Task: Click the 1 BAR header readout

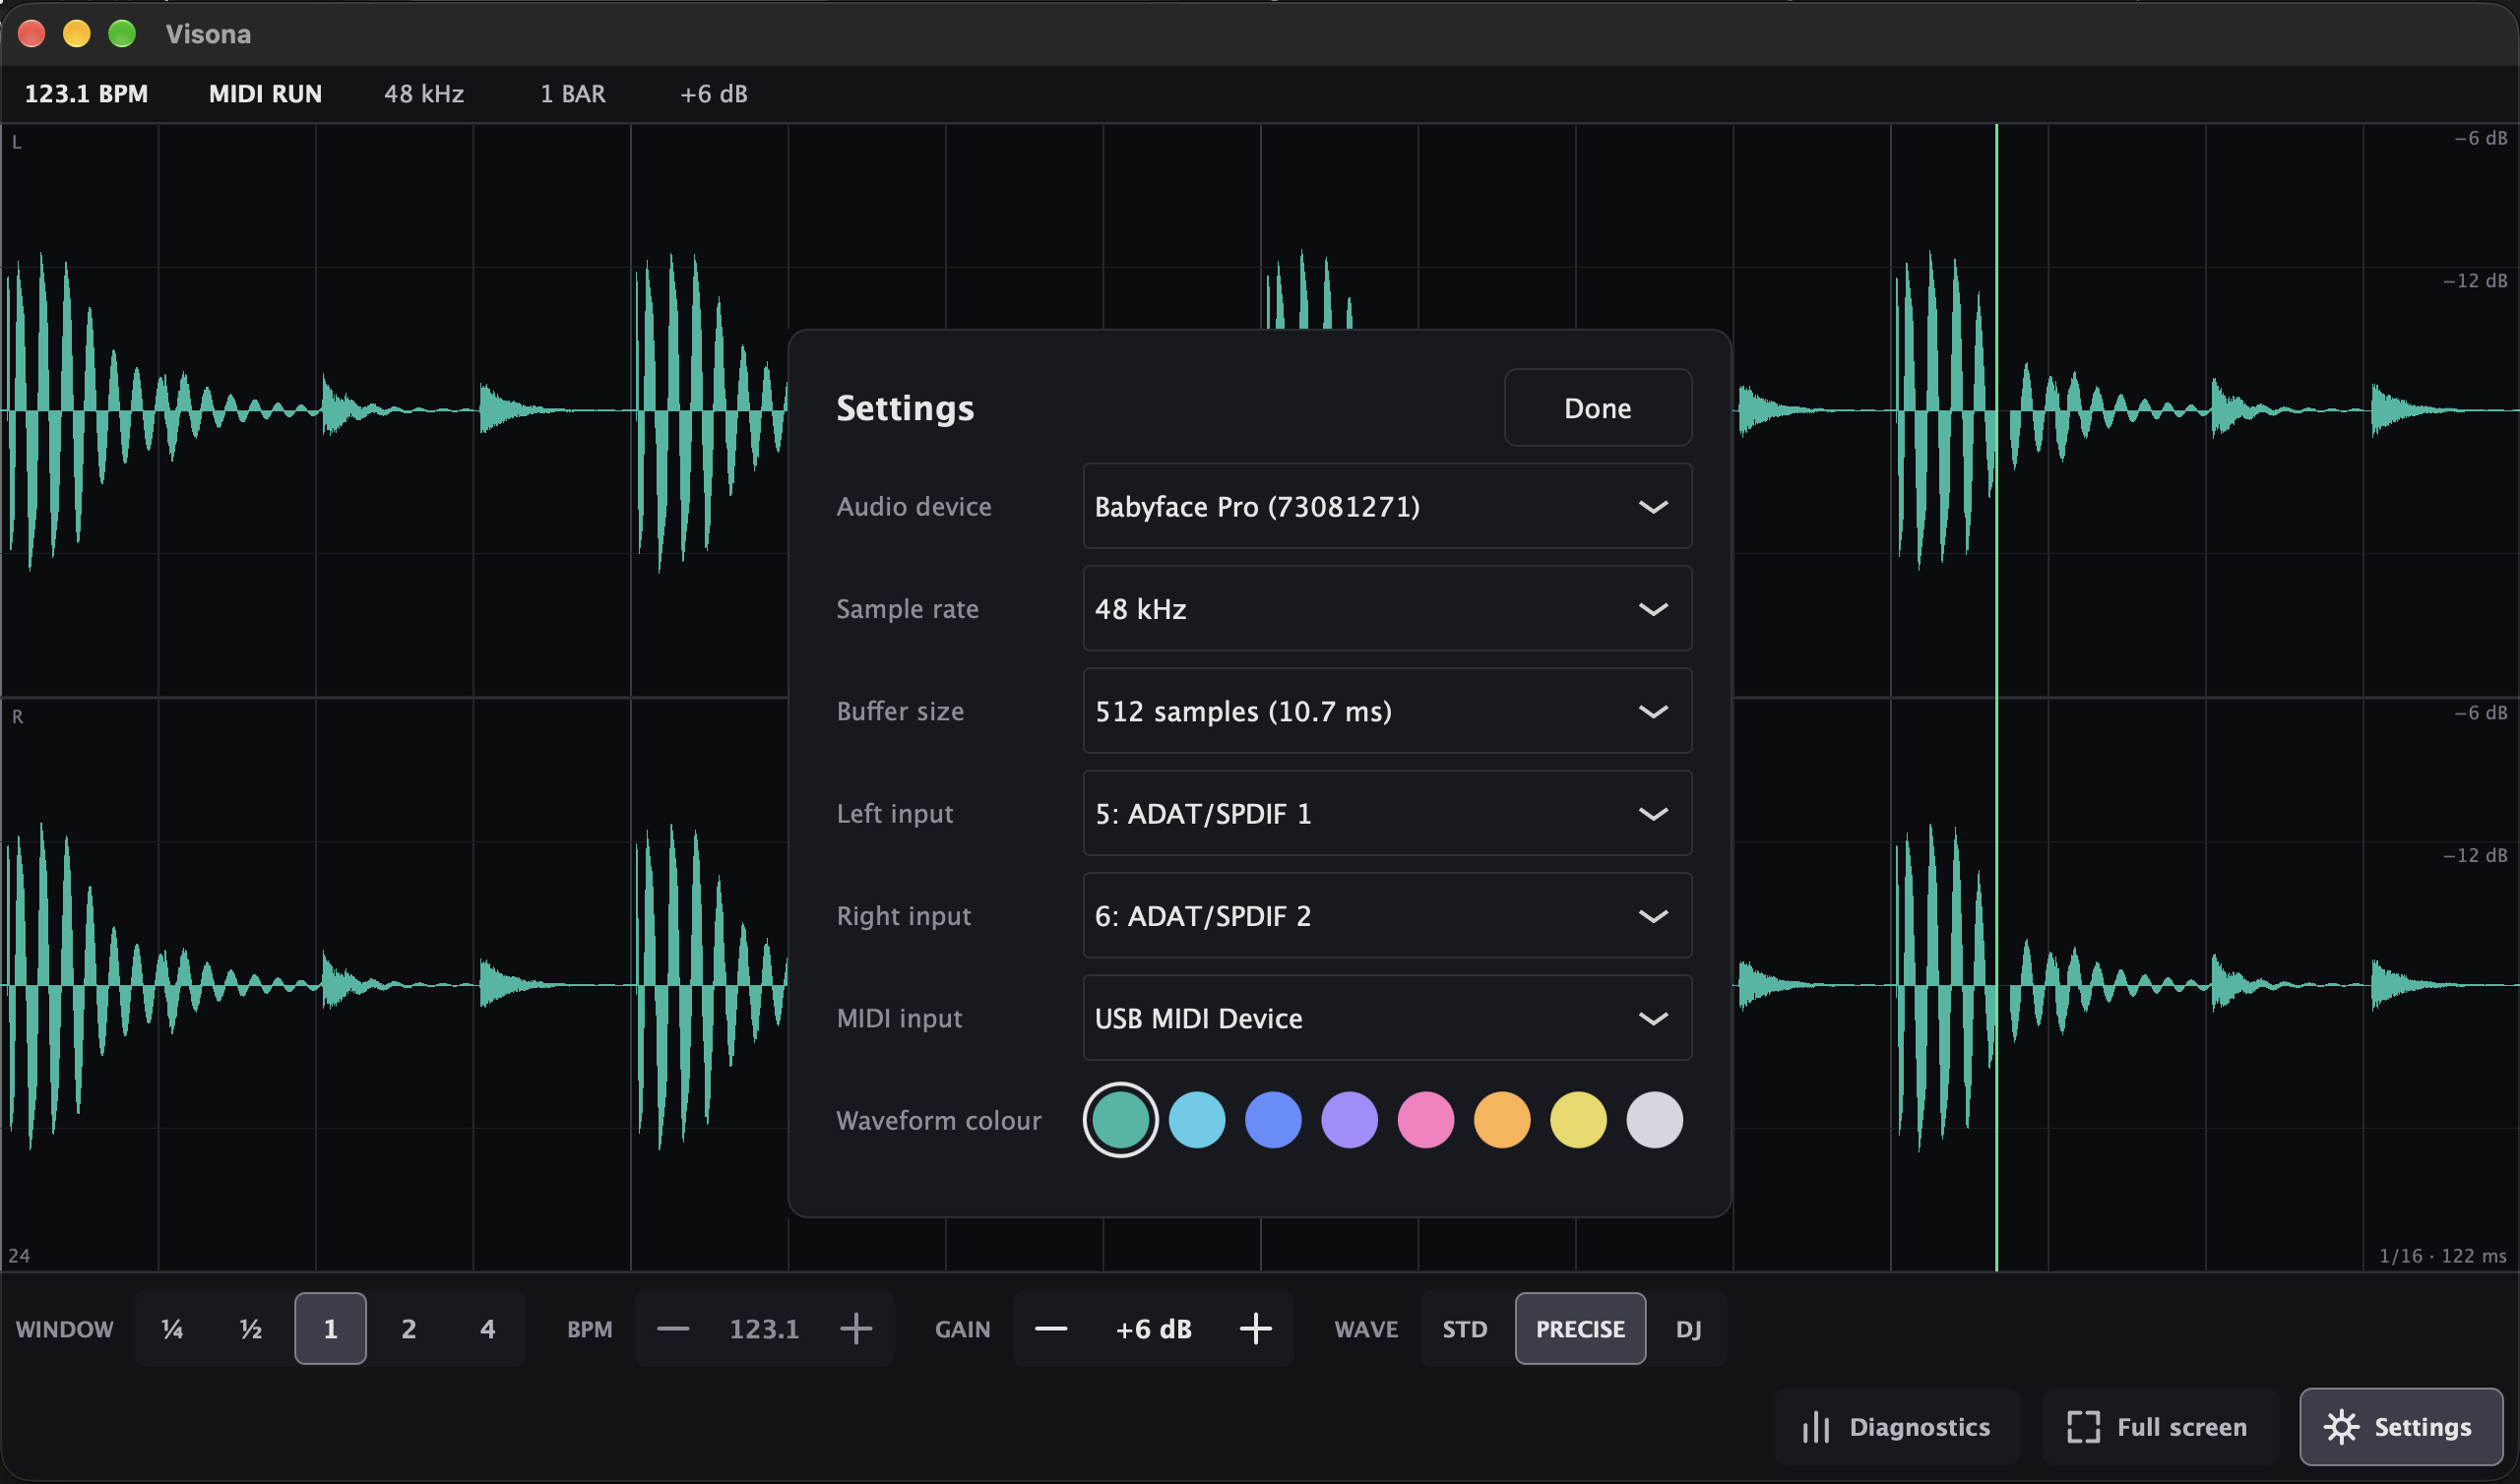Action: [x=573, y=94]
